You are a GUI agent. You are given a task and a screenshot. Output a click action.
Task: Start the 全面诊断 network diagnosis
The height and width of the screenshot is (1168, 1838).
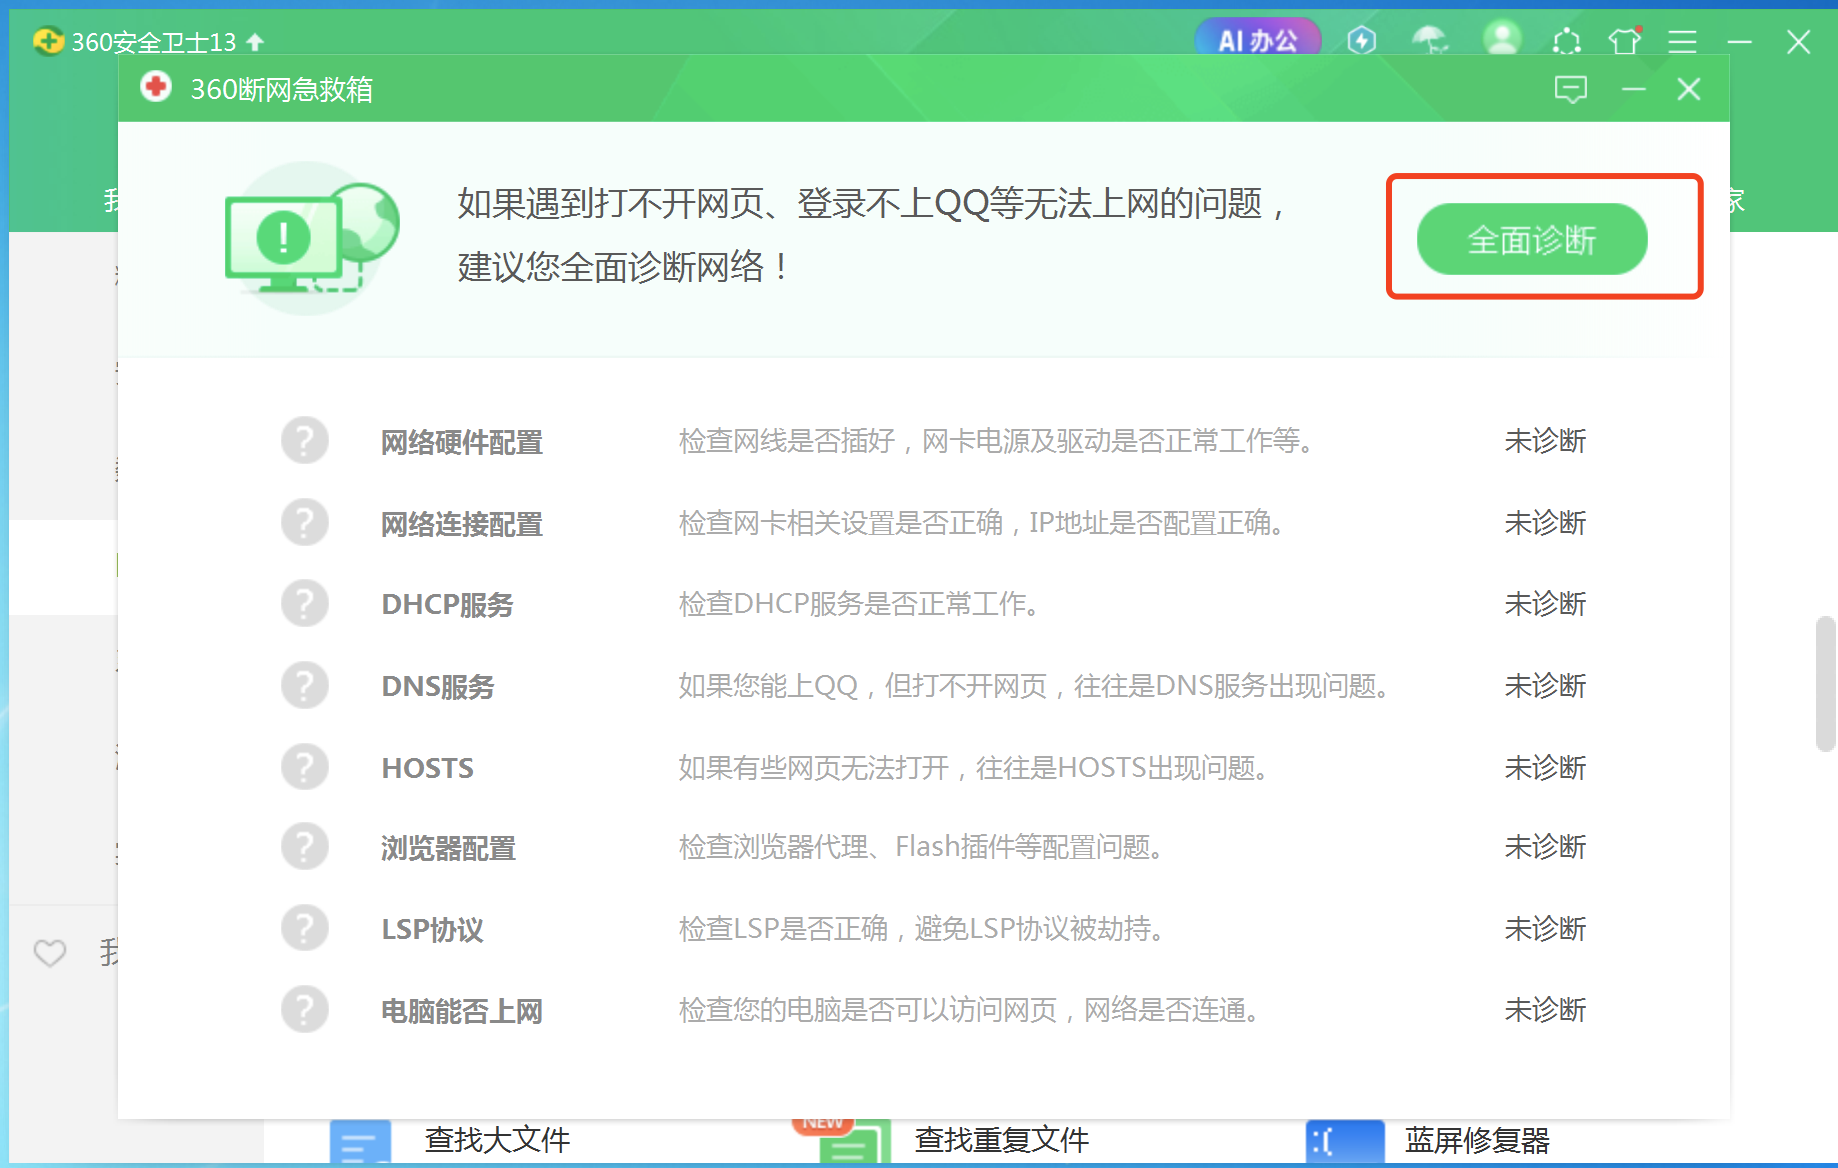click(x=1532, y=239)
